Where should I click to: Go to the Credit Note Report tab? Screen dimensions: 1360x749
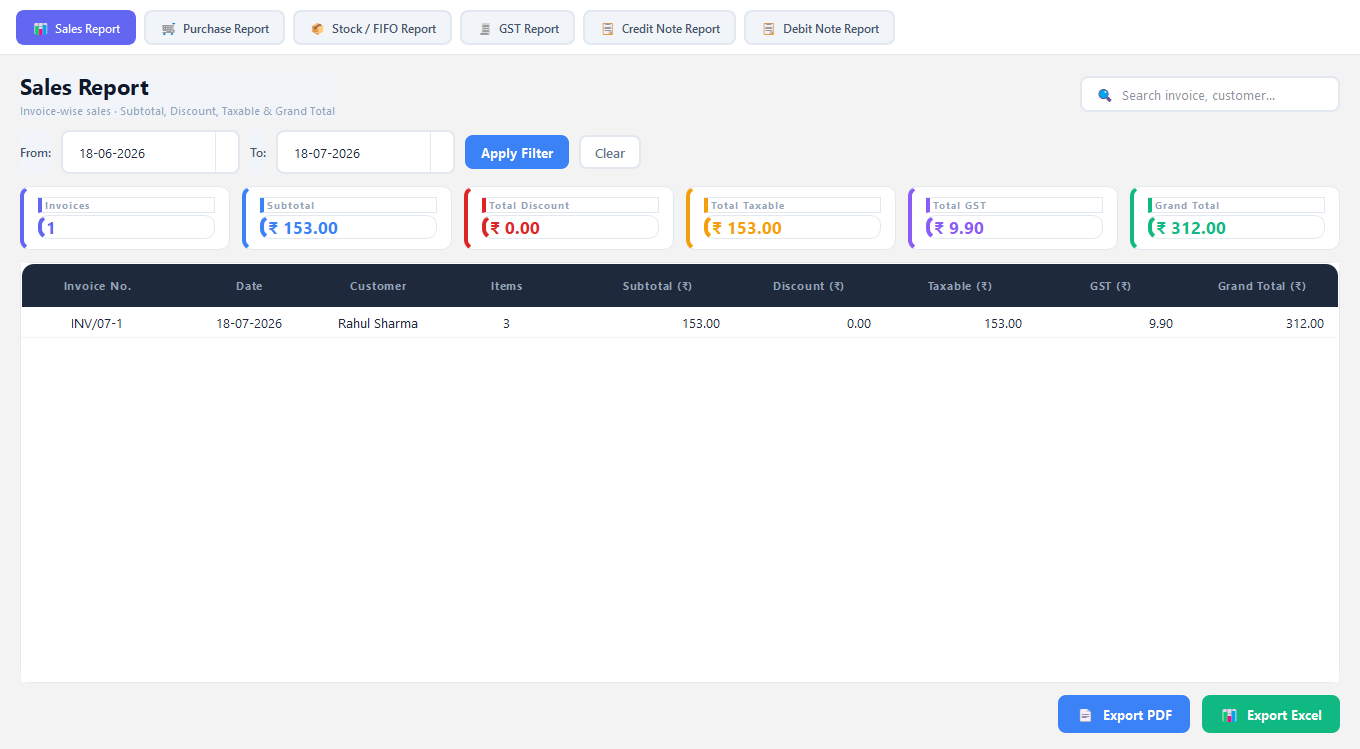(659, 28)
